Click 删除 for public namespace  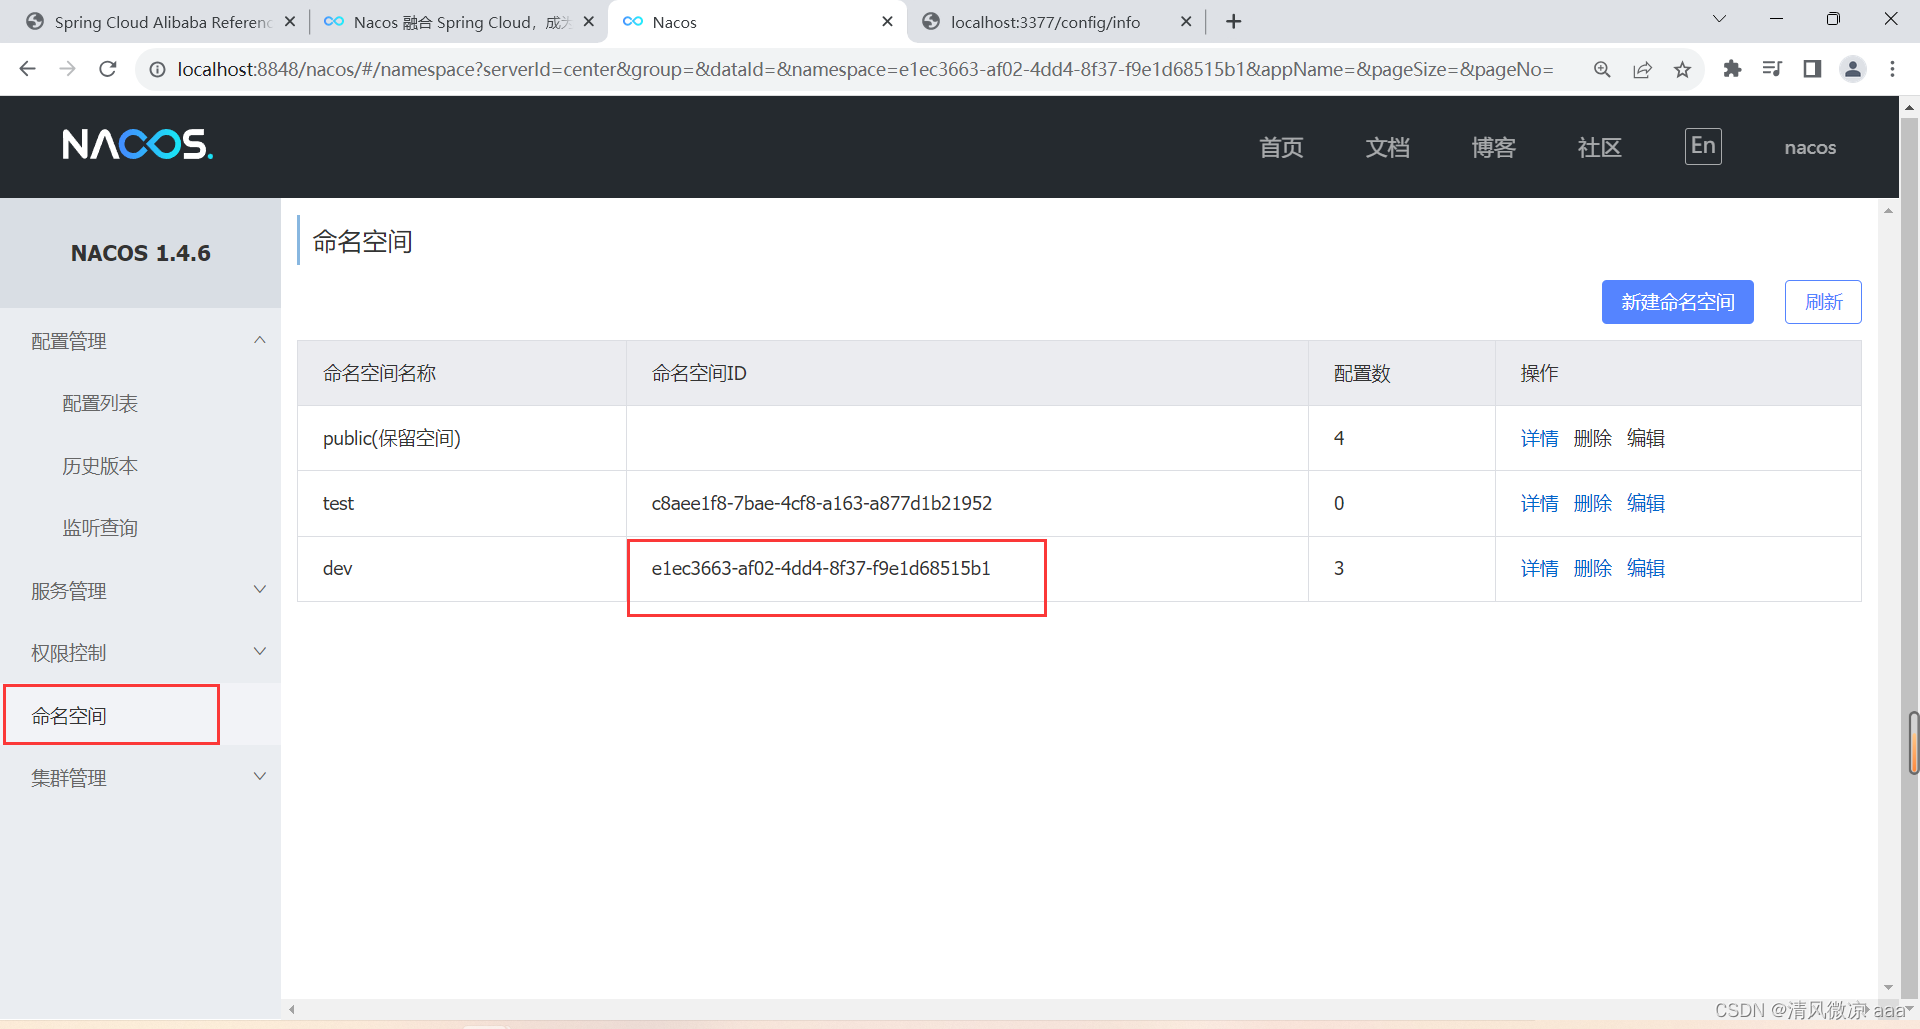[1592, 438]
